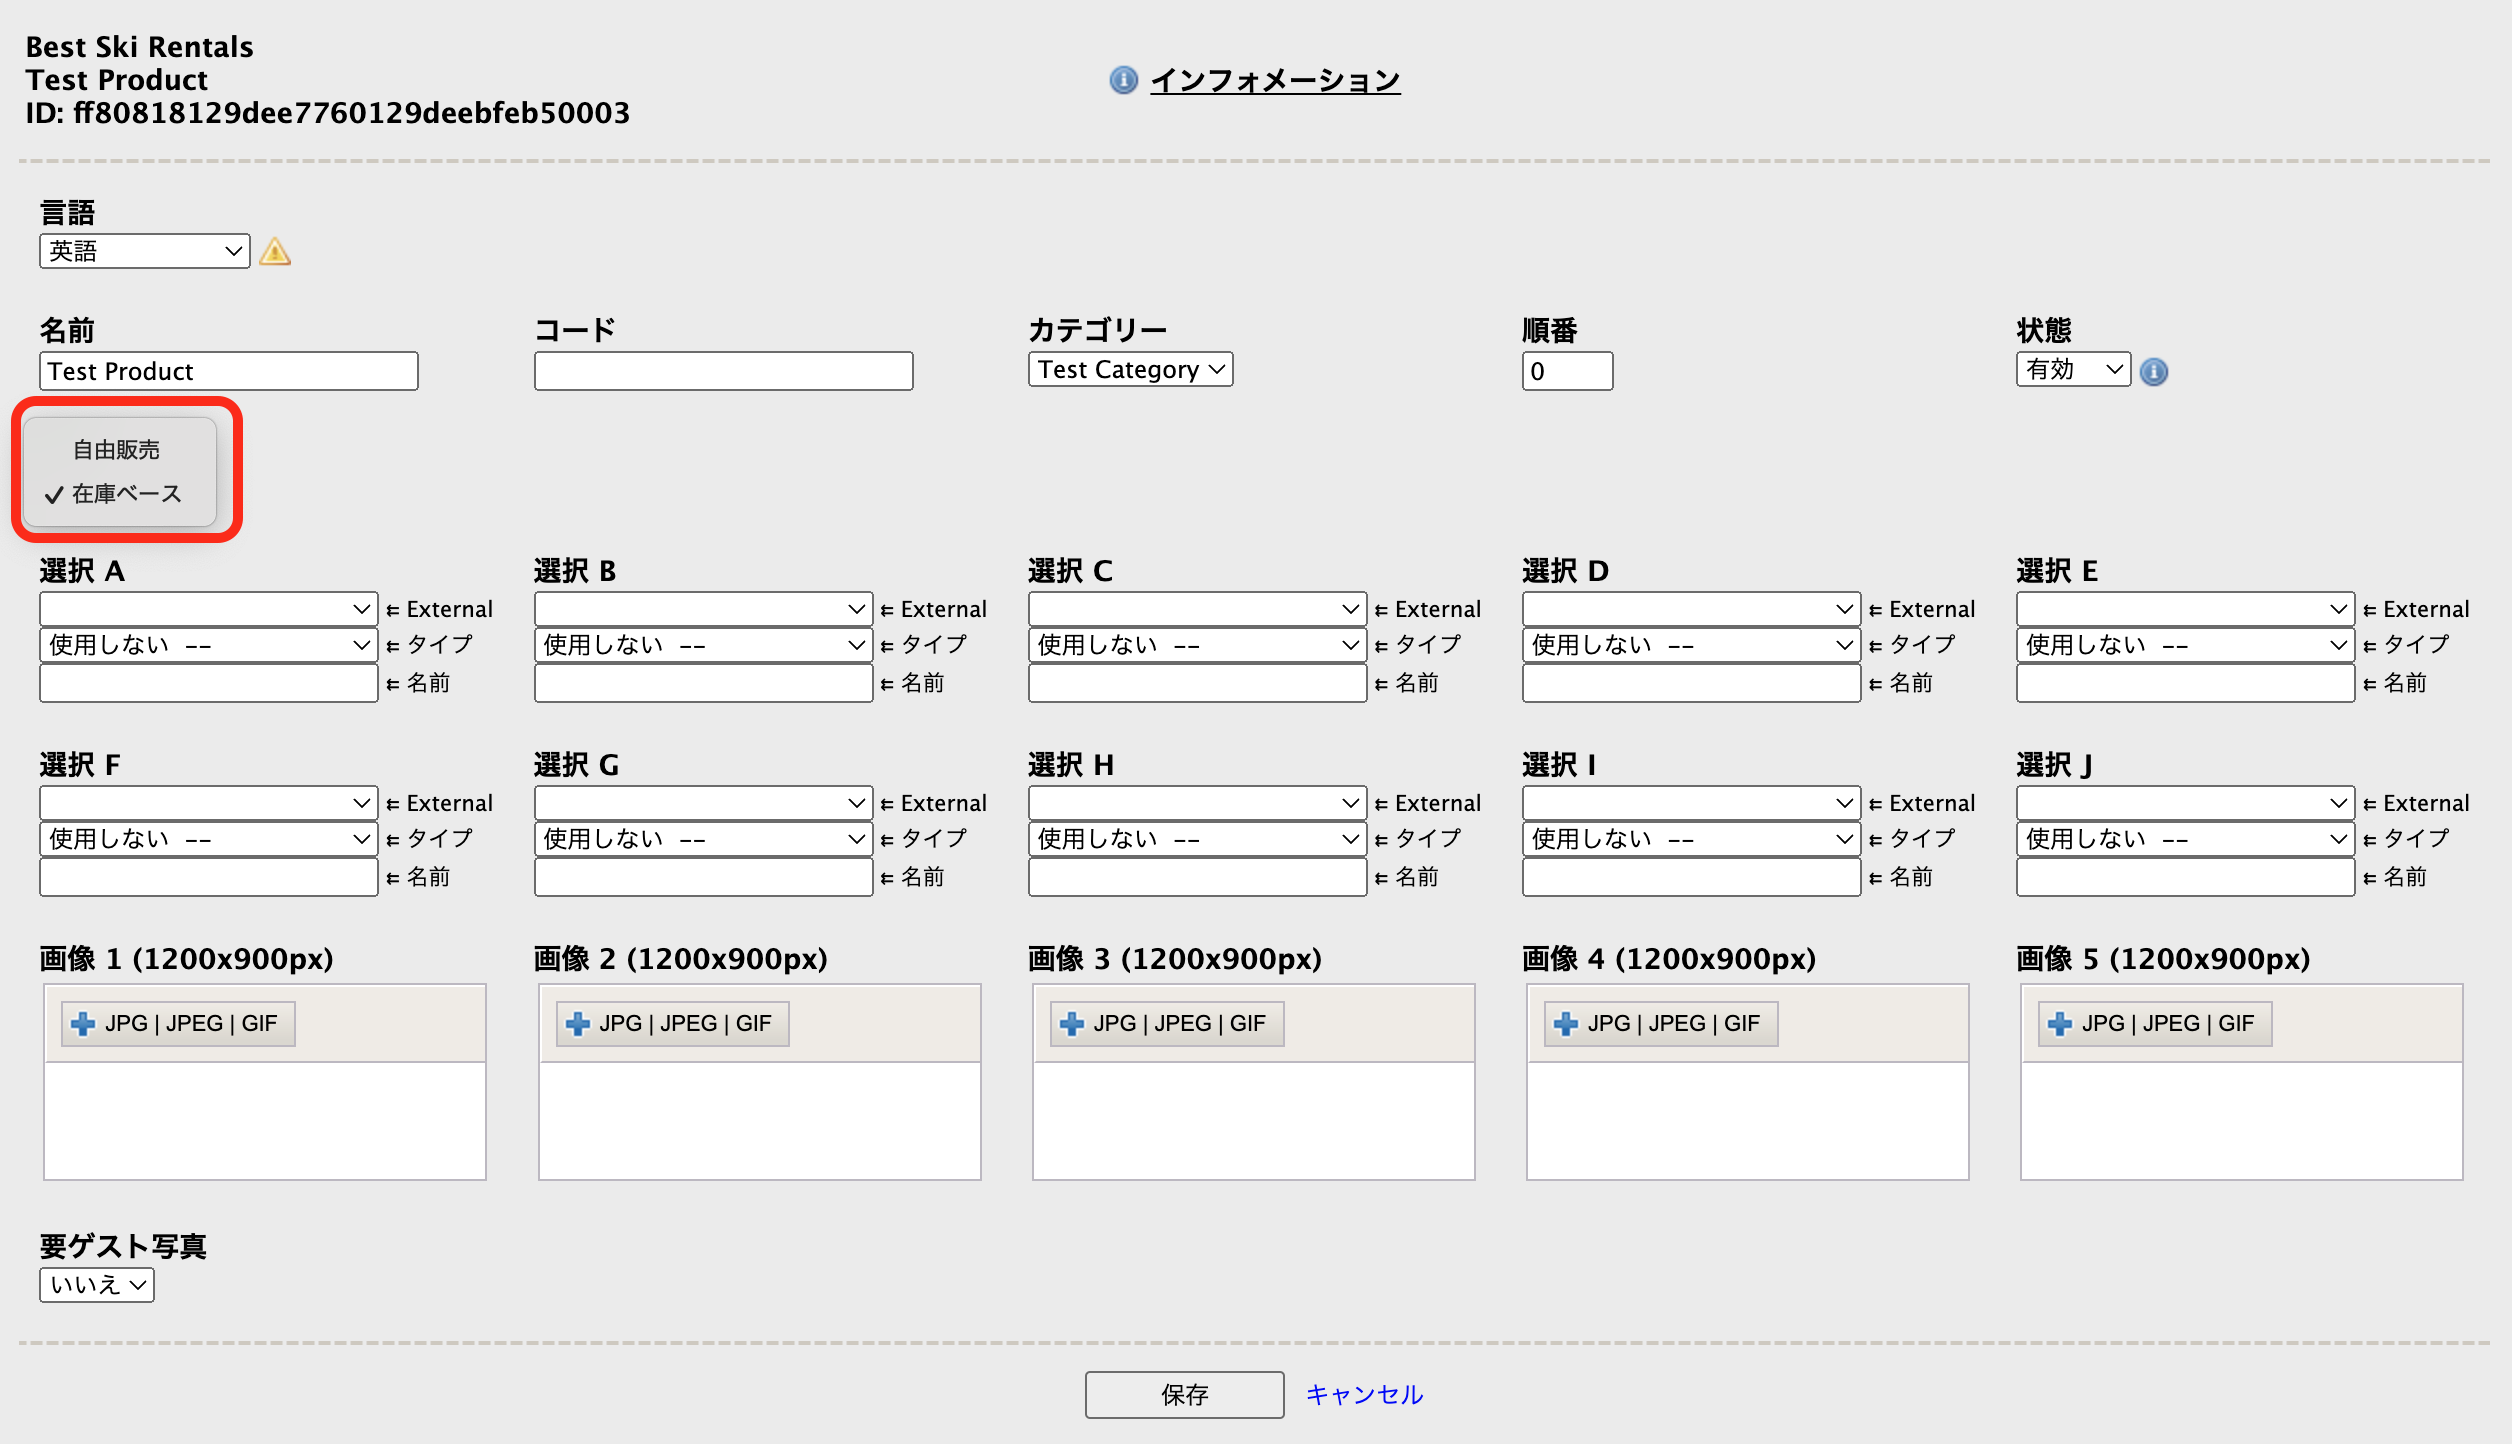Click the コード code input field
The width and height of the screenshot is (2512, 1444).
(723, 371)
